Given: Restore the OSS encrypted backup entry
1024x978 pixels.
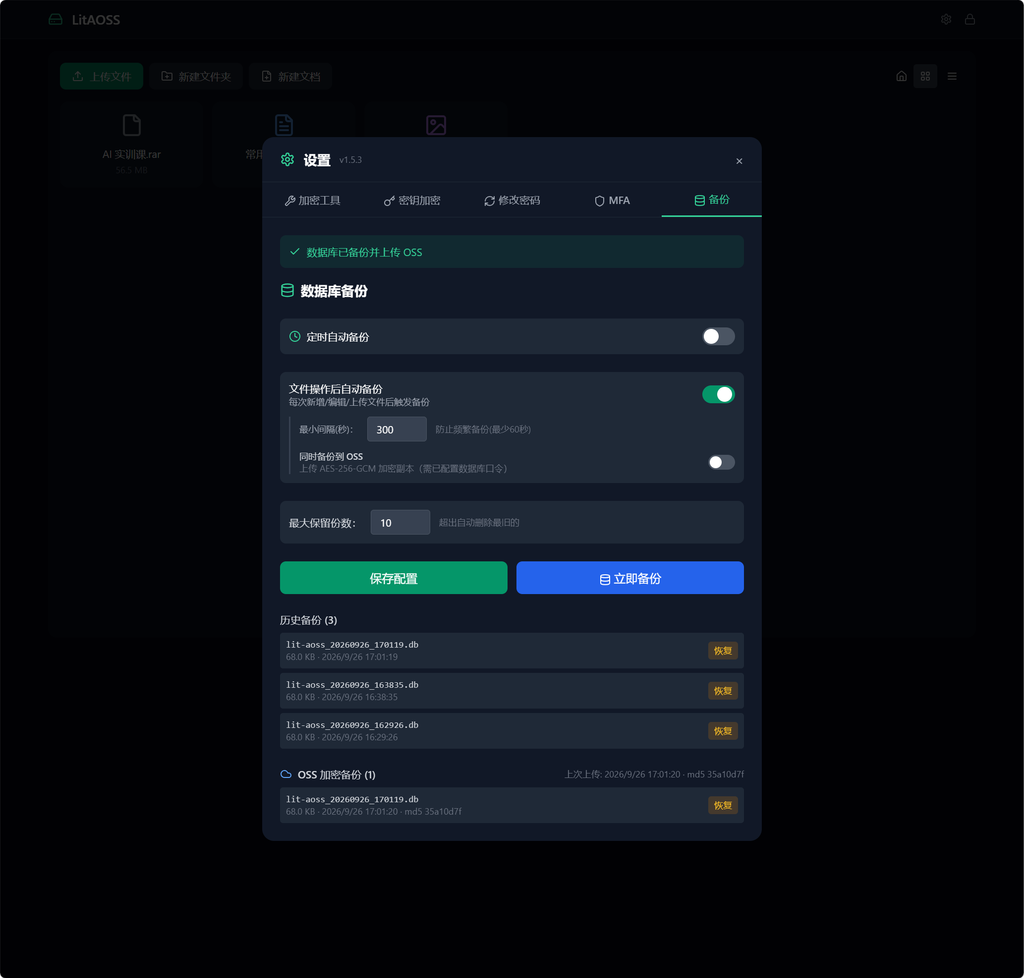Looking at the screenshot, I should coord(723,805).
